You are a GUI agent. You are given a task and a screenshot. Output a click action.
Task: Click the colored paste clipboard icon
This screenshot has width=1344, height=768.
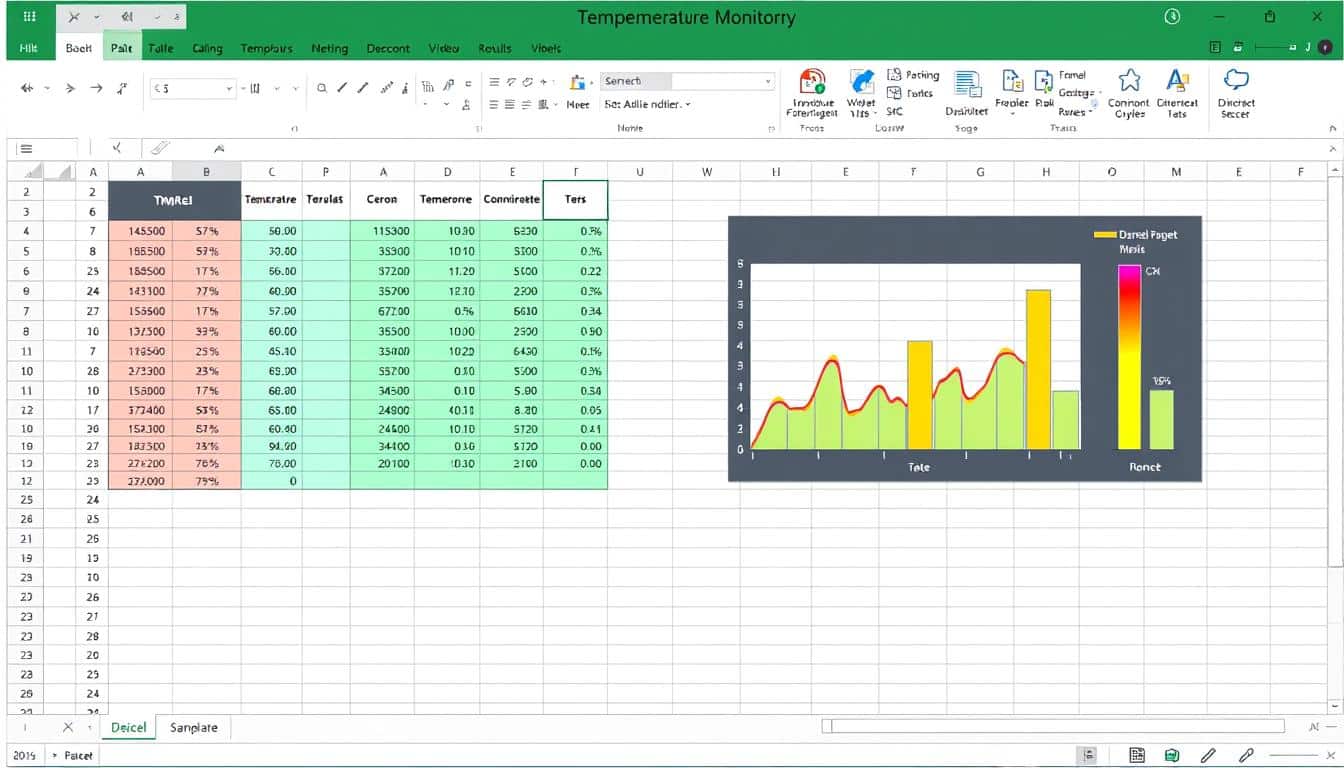pyautogui.click(x=577, y=83)
